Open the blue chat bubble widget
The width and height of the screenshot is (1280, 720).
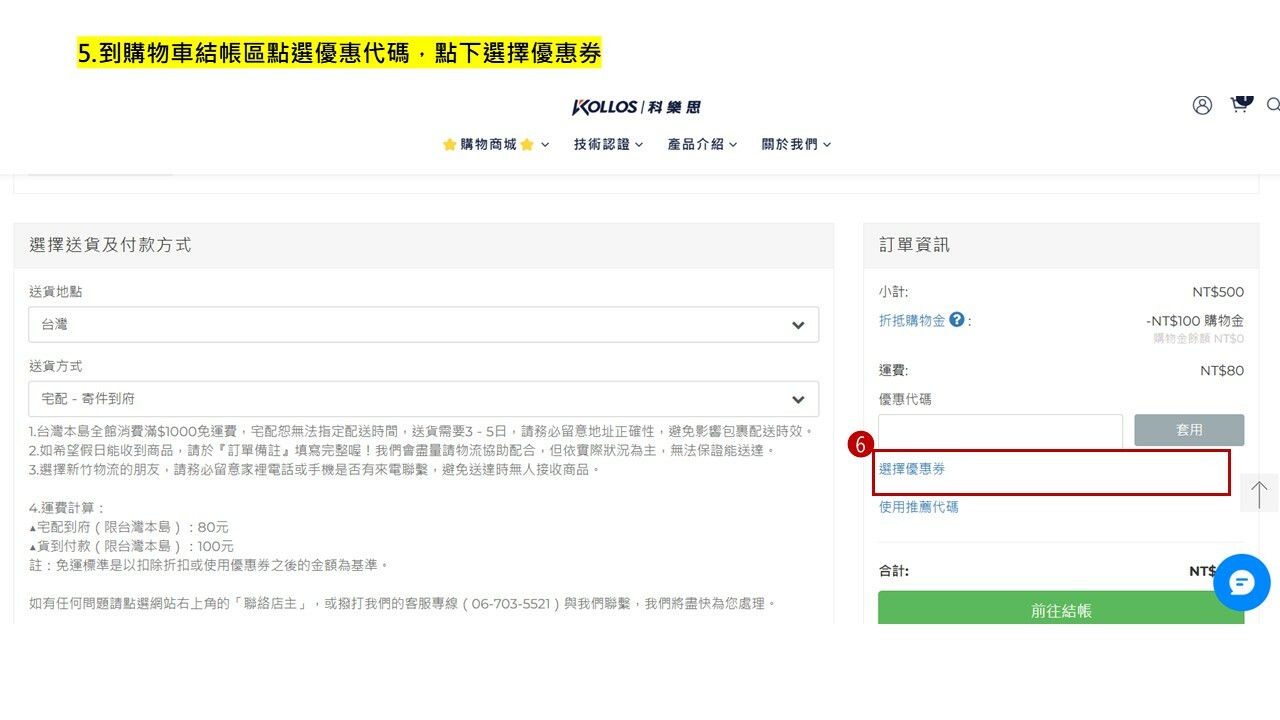[1241, 582]
